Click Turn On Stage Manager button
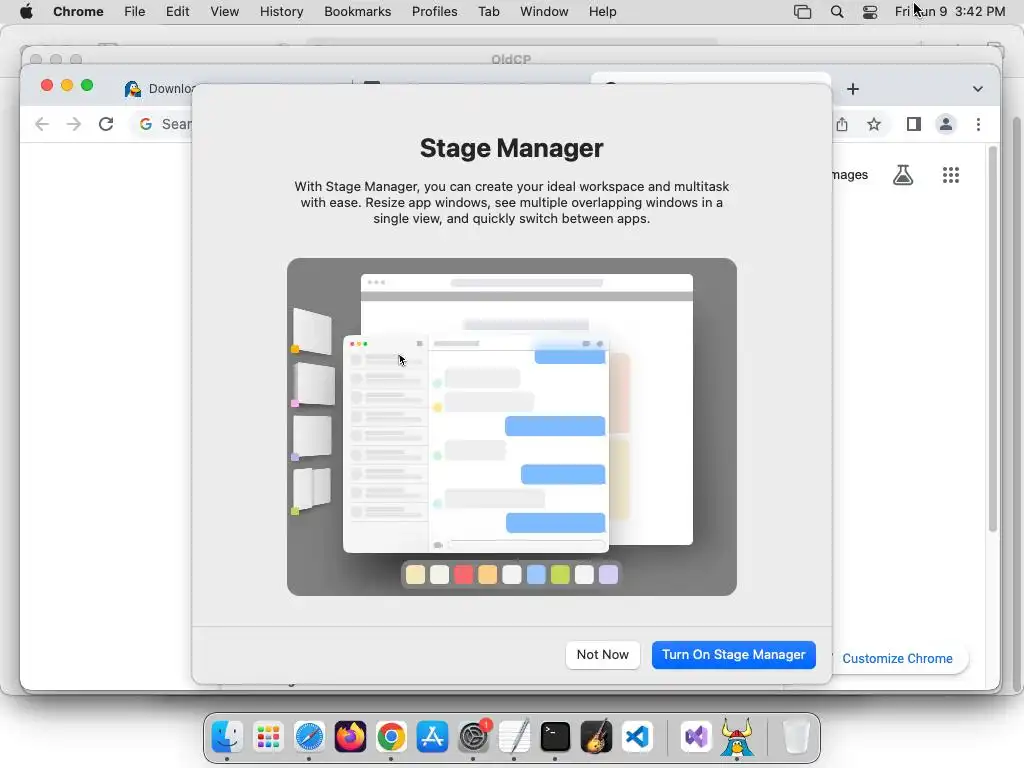 click(x=733, y=654)
